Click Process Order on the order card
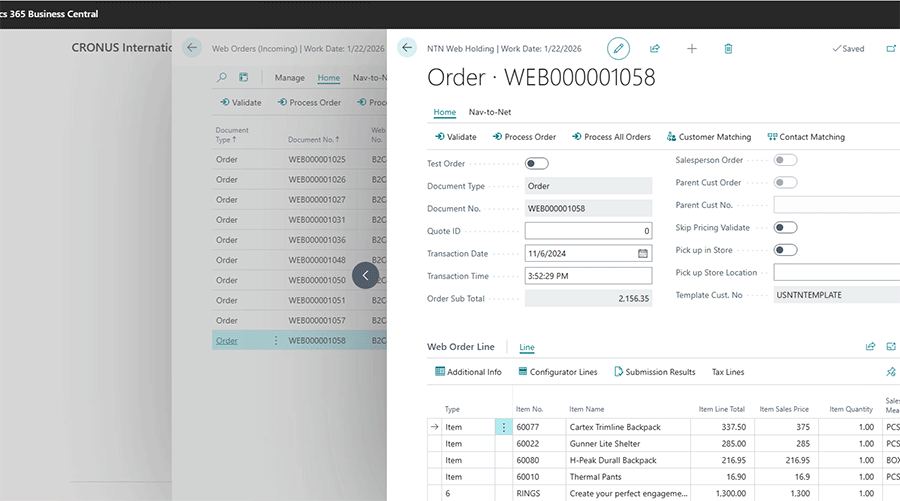 click(x=524, y=137)
